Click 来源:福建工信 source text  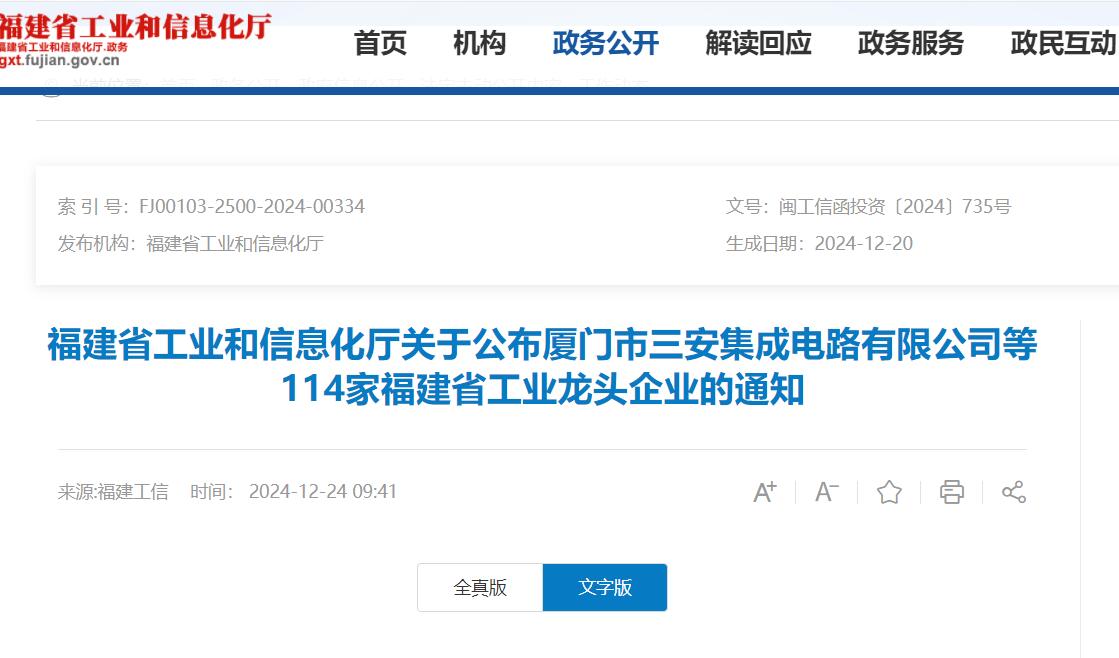coord(113,492)
